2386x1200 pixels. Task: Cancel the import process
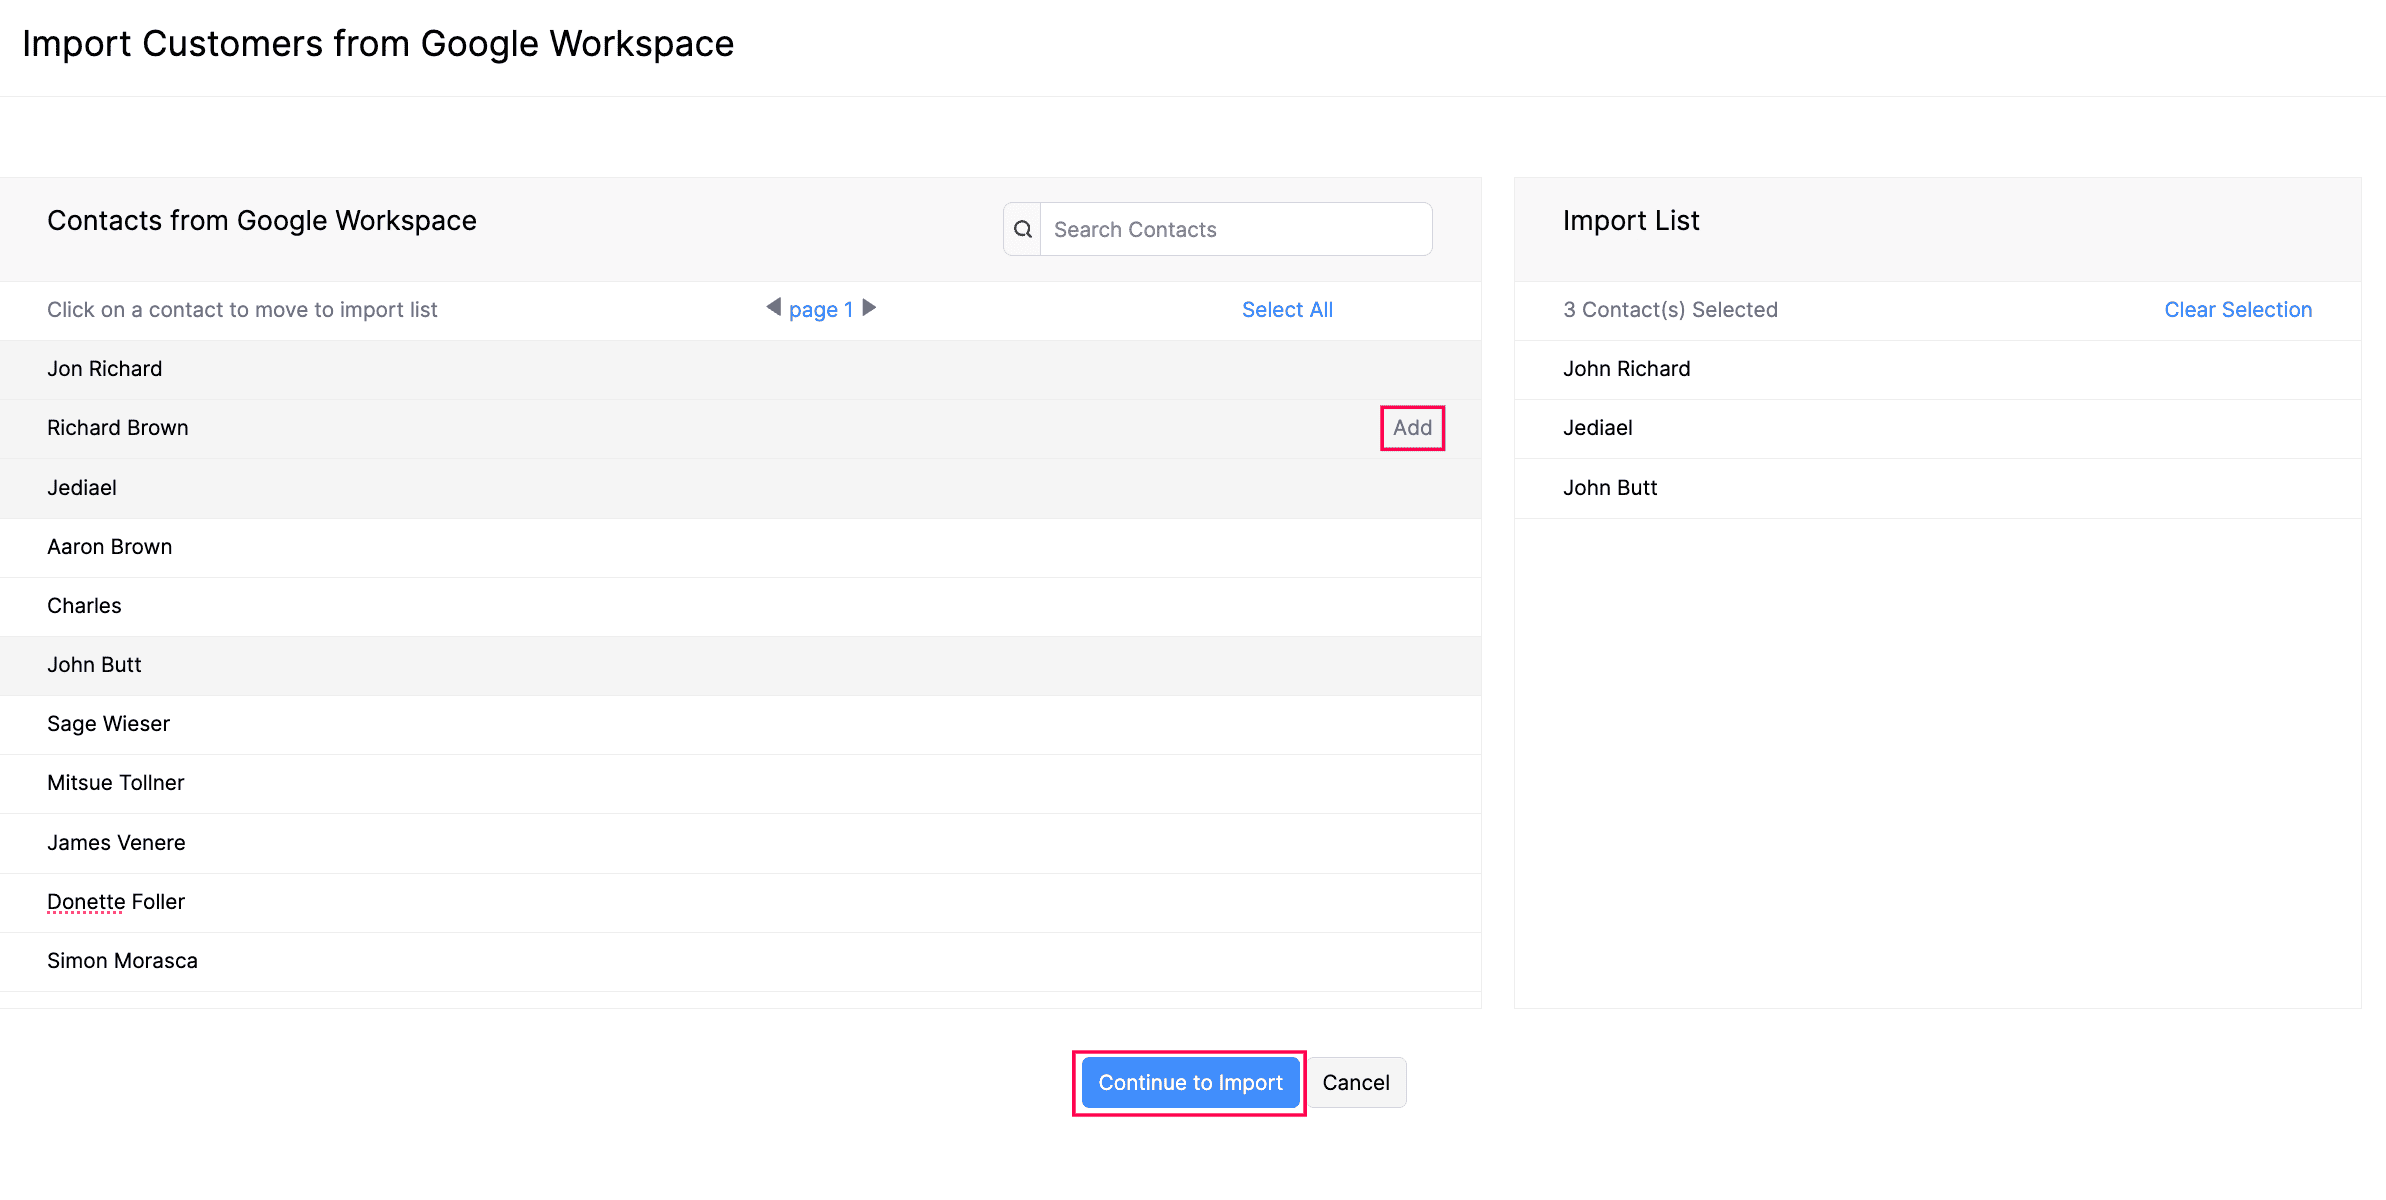tap(1356, 1082)
